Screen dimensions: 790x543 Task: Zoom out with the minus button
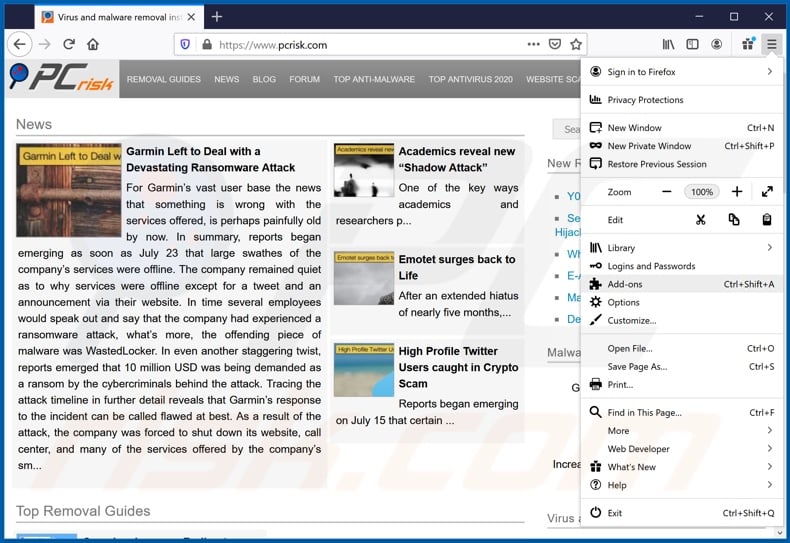666,192
